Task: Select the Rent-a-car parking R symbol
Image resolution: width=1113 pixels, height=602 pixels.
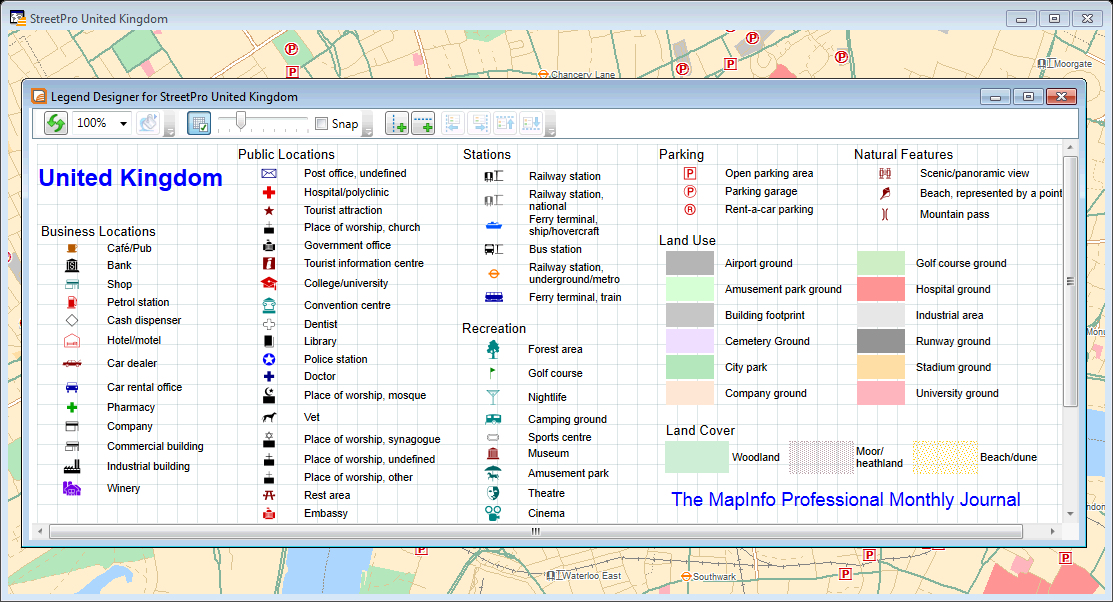Action: coord(689,209)
